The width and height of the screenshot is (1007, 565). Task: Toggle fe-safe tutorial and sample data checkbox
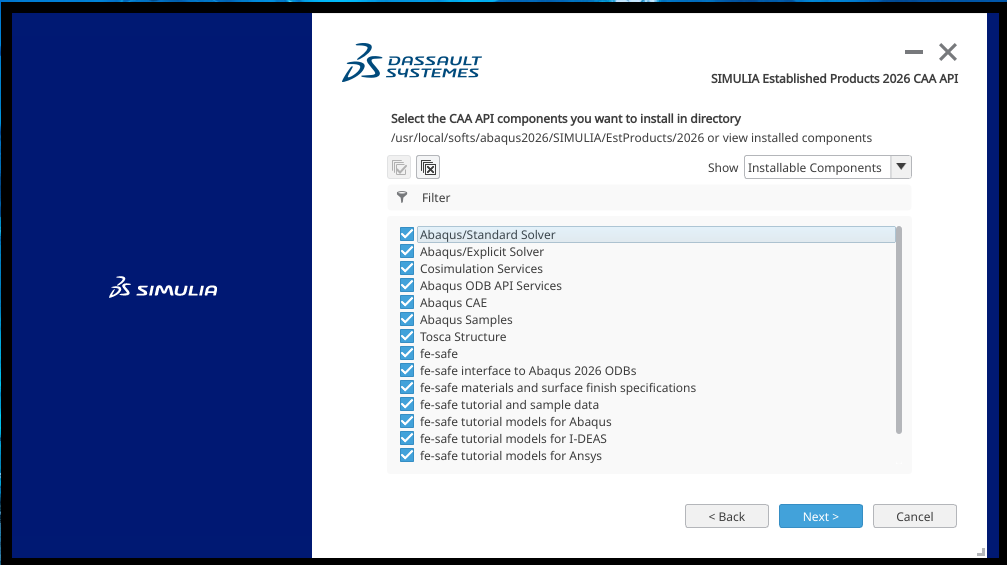(407, 404)
